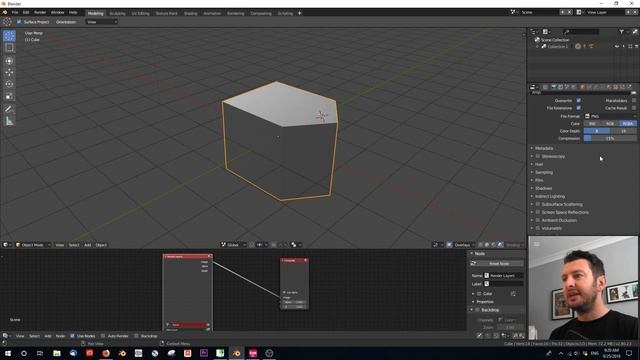This screenshot has height=360, width=640.
Task: Click the Node Name field showing Render Layers
Action: (x=504, y=276)
